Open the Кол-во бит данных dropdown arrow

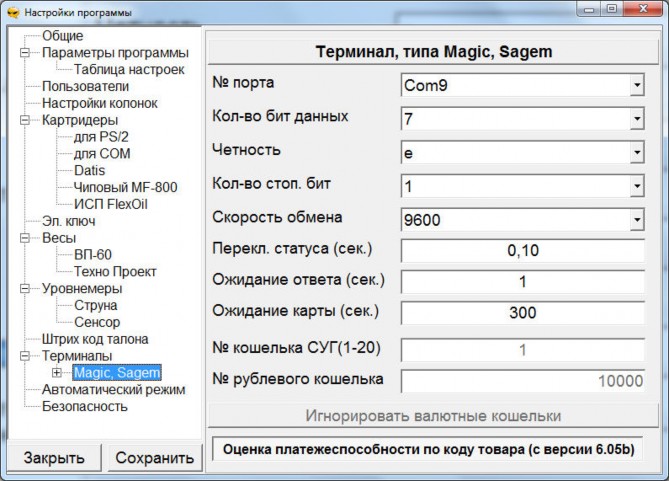[x=637, y=119]
